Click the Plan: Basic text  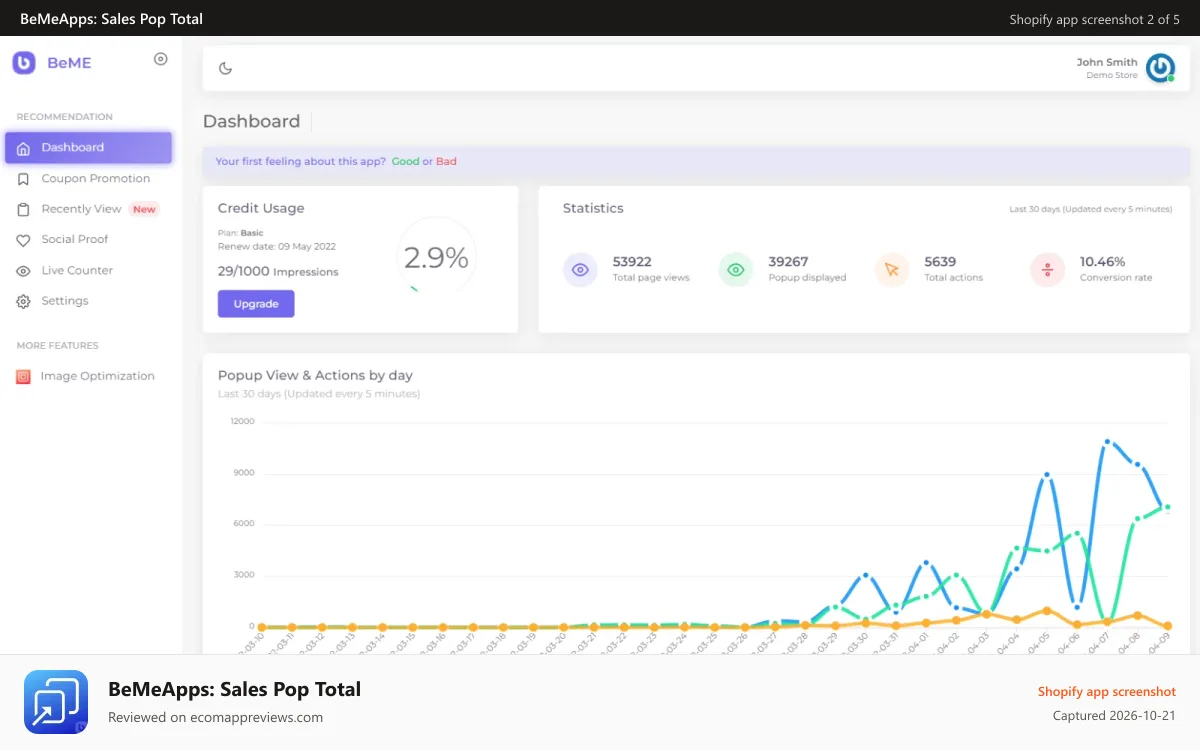tap(240, 233)
